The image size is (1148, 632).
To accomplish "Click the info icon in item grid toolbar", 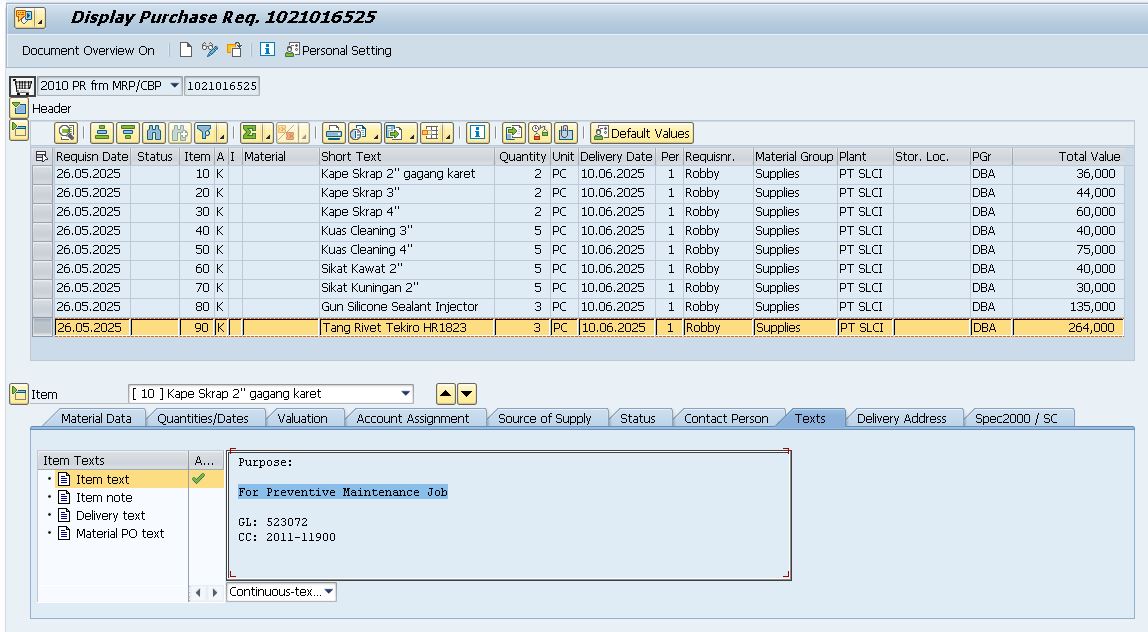I will pos(478,133).
